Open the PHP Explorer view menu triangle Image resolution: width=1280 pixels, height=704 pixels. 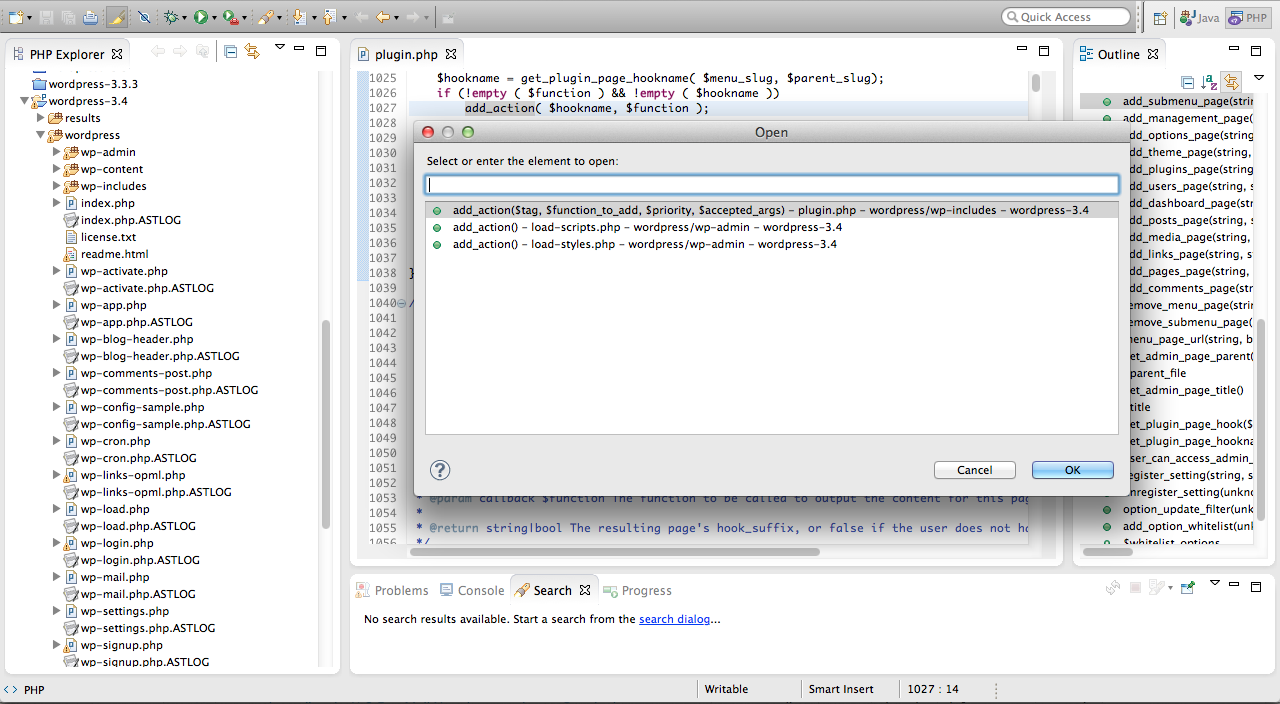[280, 48]
